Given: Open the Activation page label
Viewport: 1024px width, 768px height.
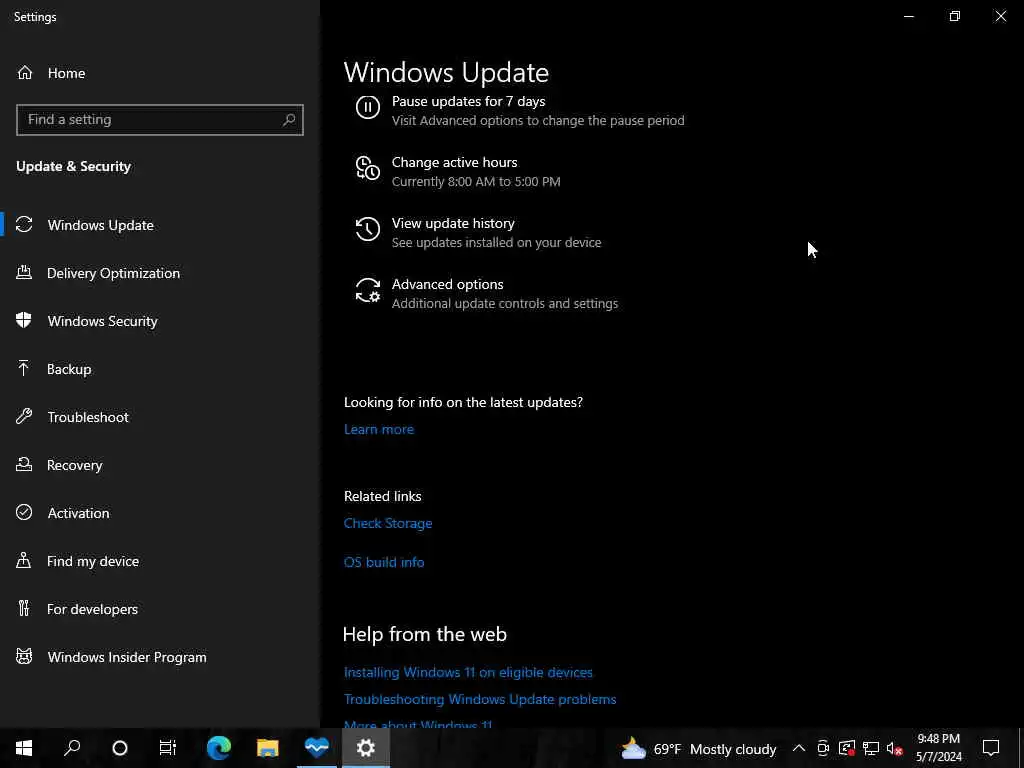Looking at the screenshot, I should (x=78, y=513).
